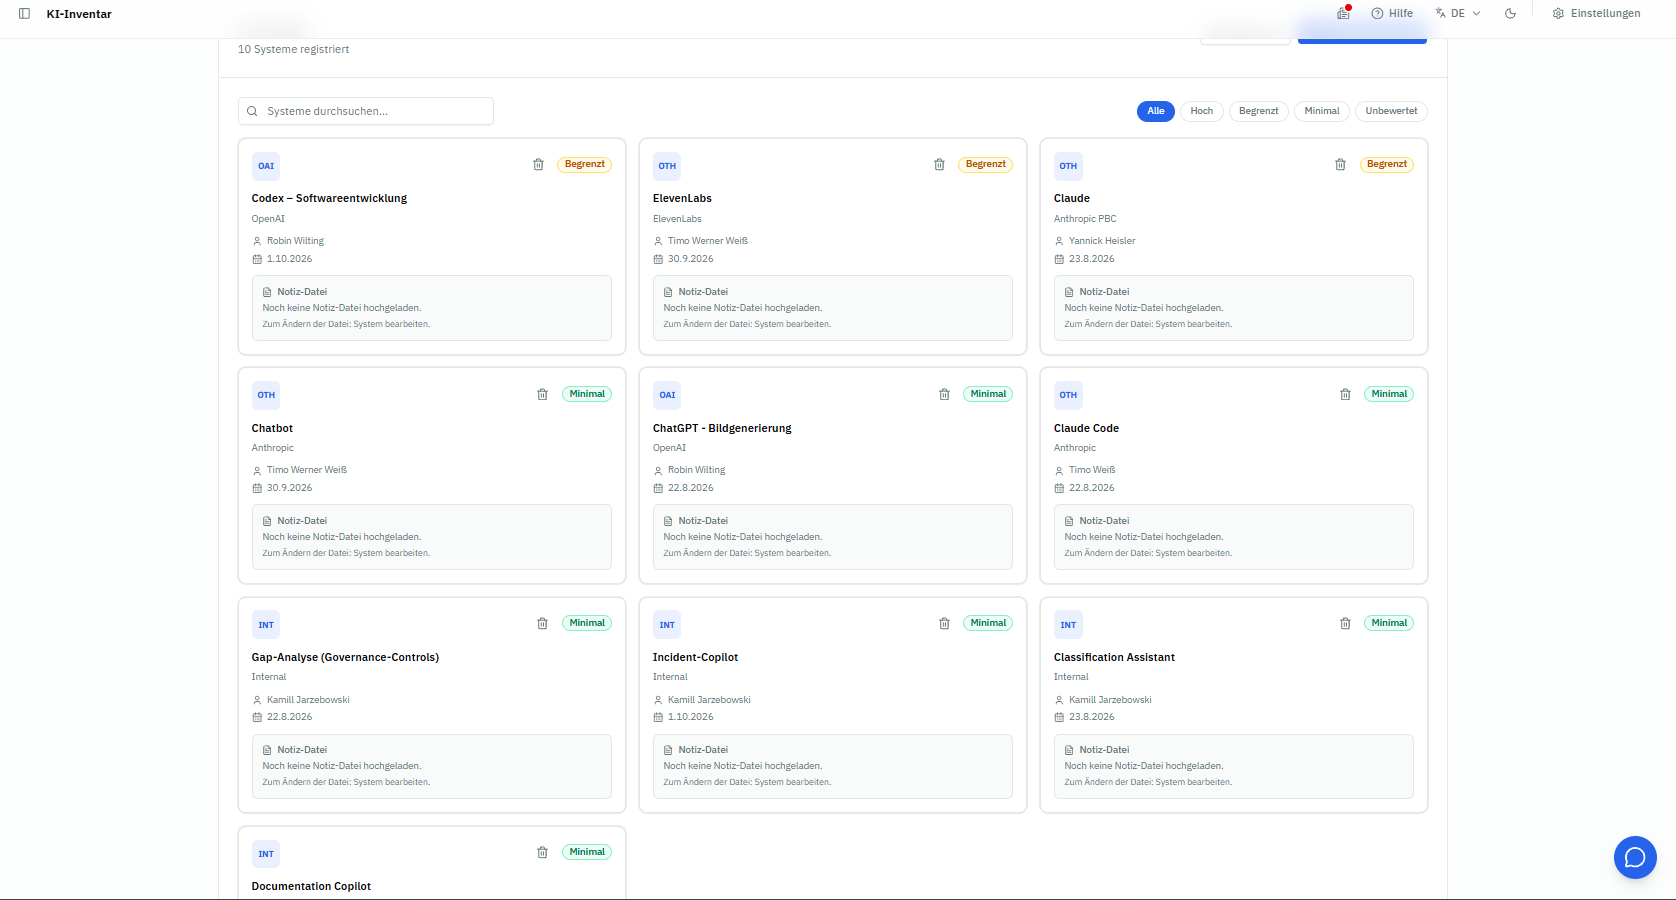
Task: Delete the Claude Code system
Action: coord(1345,394)
